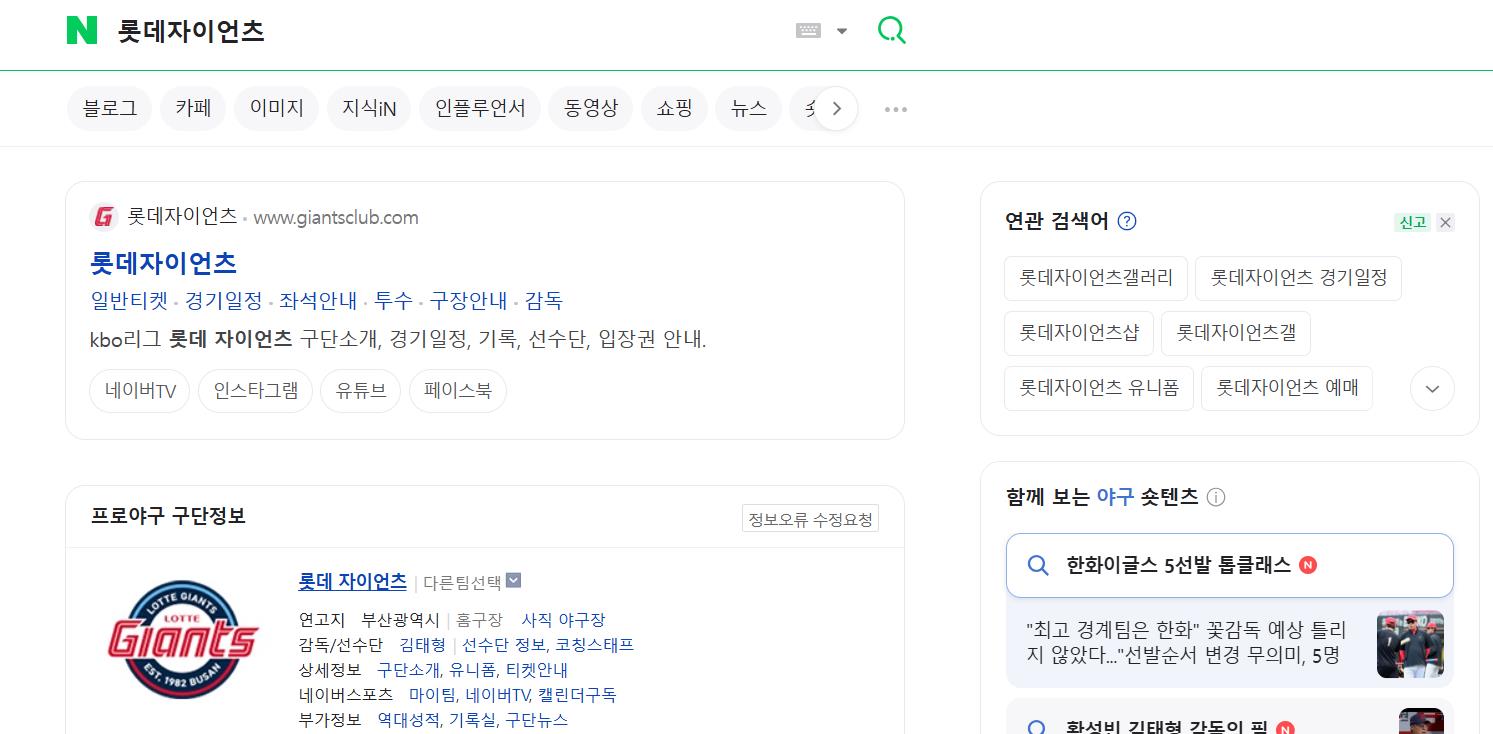Open the 감독 sublink

point(544,300)
